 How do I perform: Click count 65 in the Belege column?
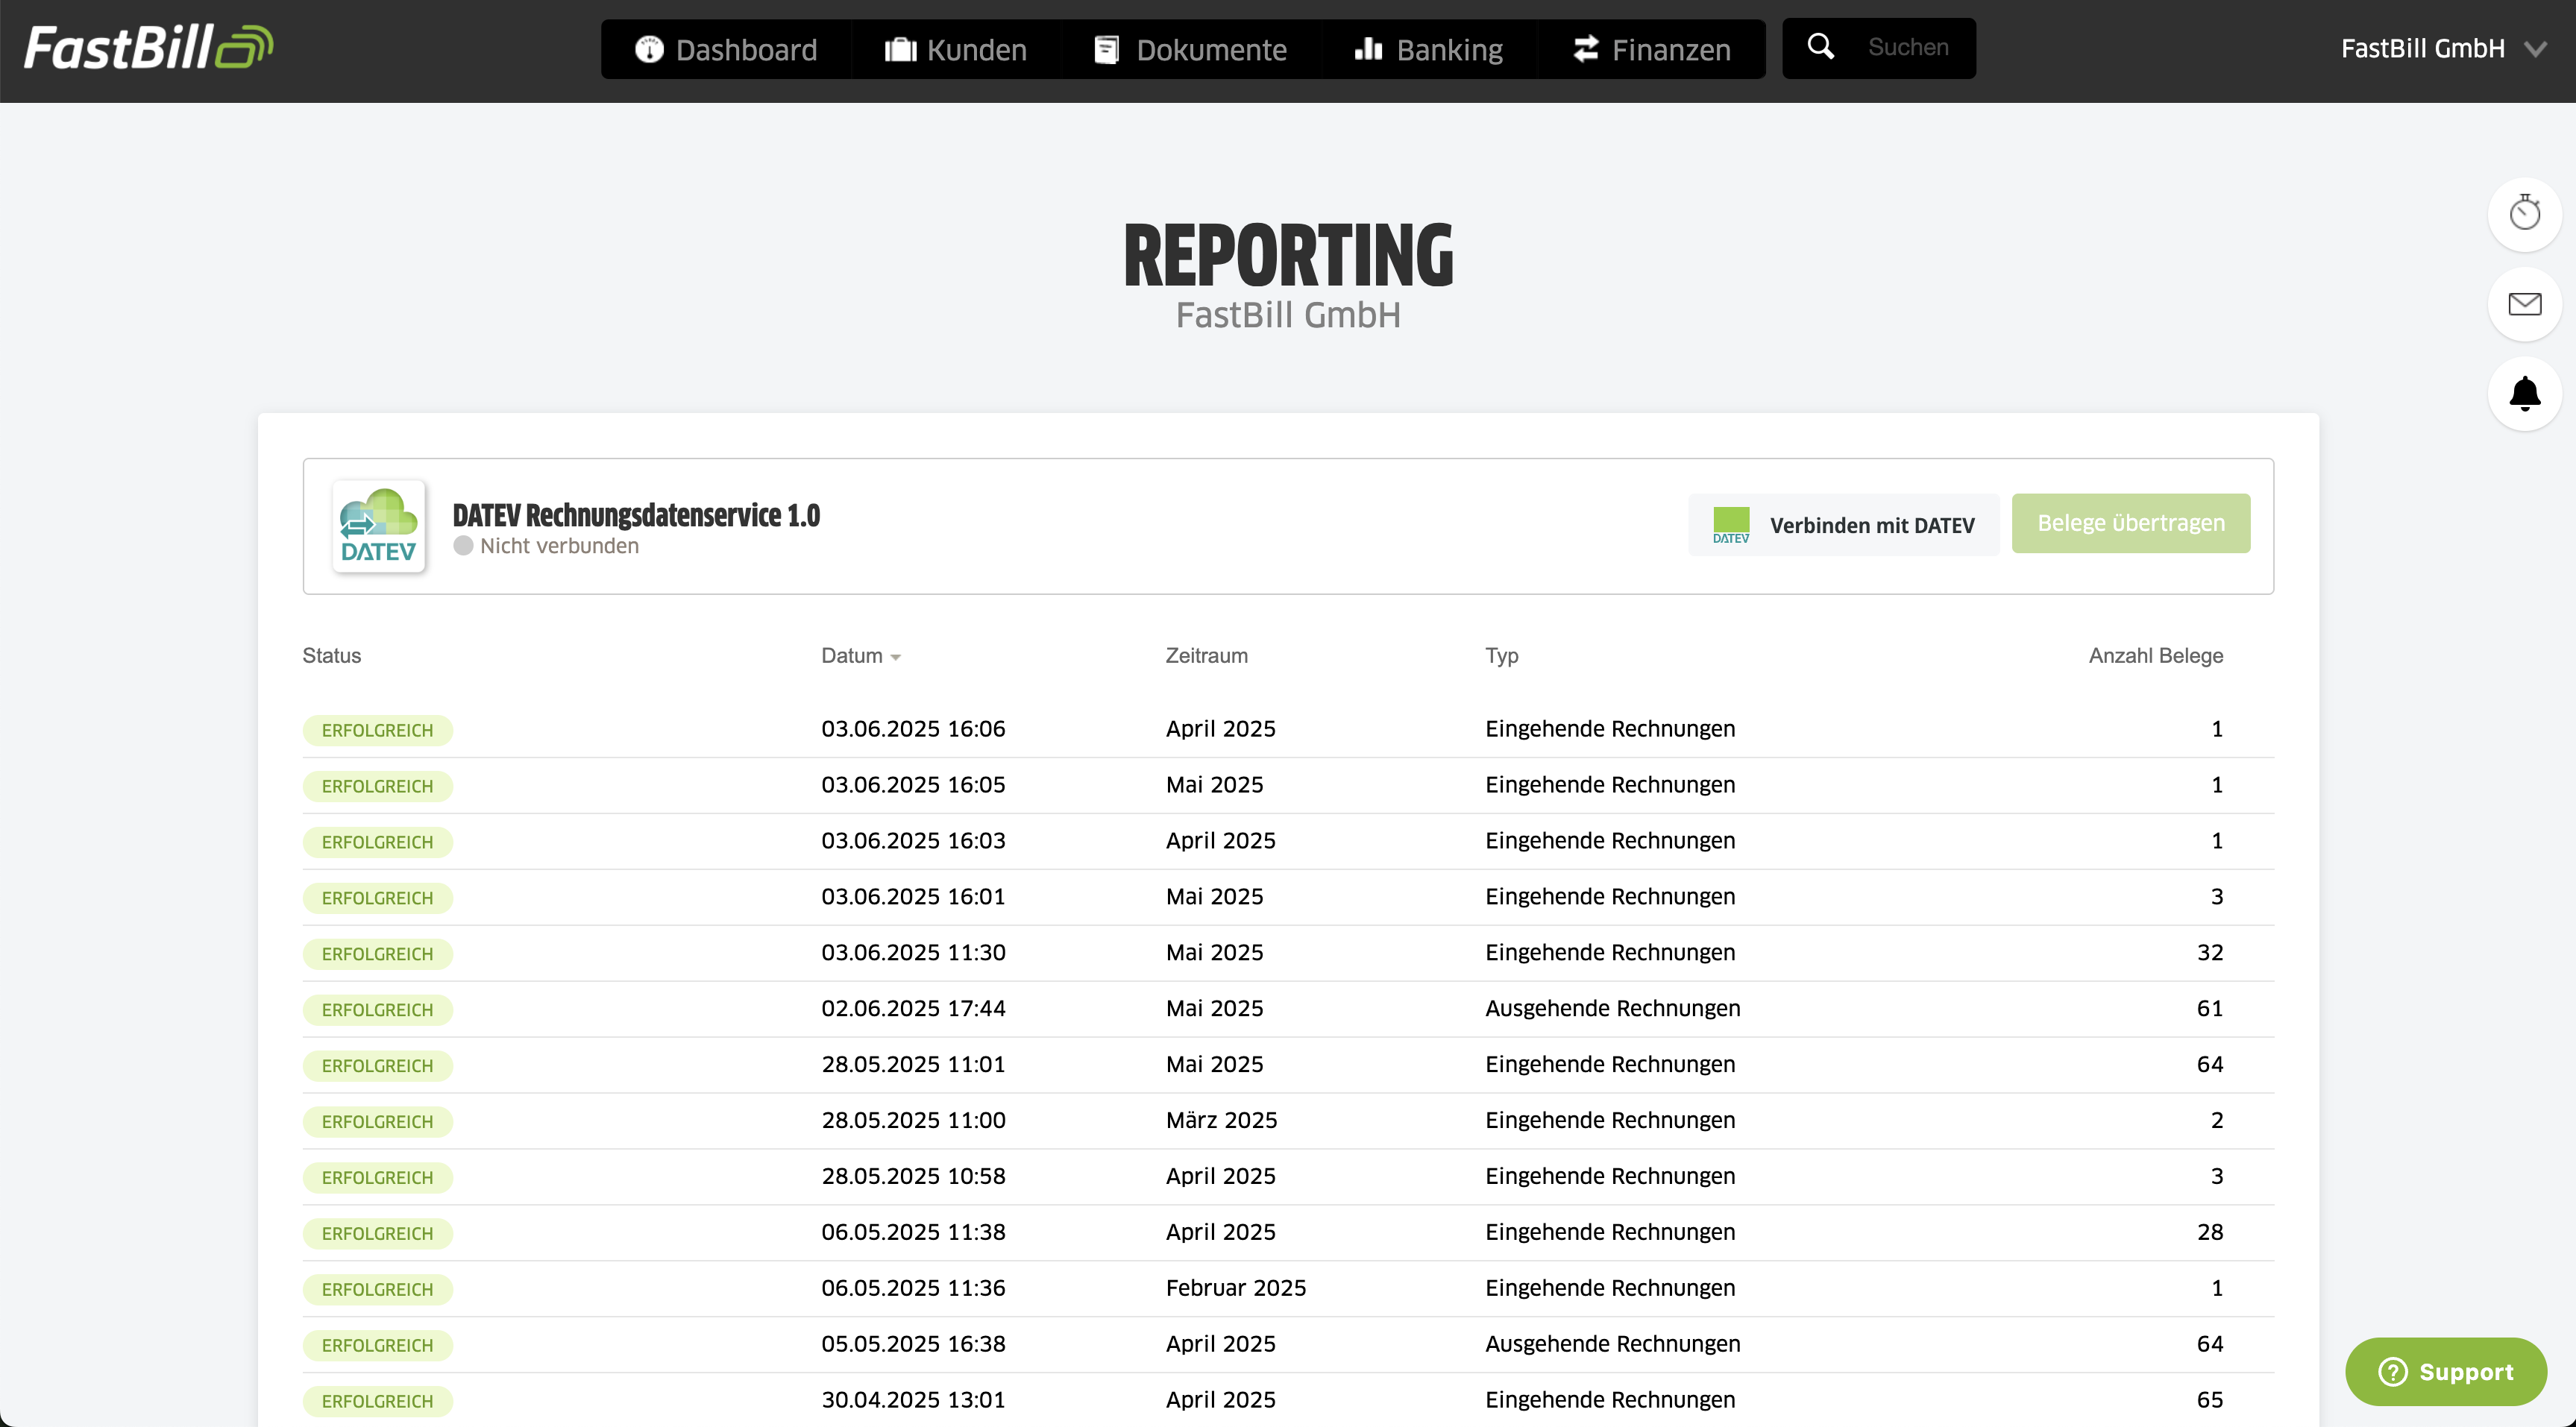coord(2210,1401)
